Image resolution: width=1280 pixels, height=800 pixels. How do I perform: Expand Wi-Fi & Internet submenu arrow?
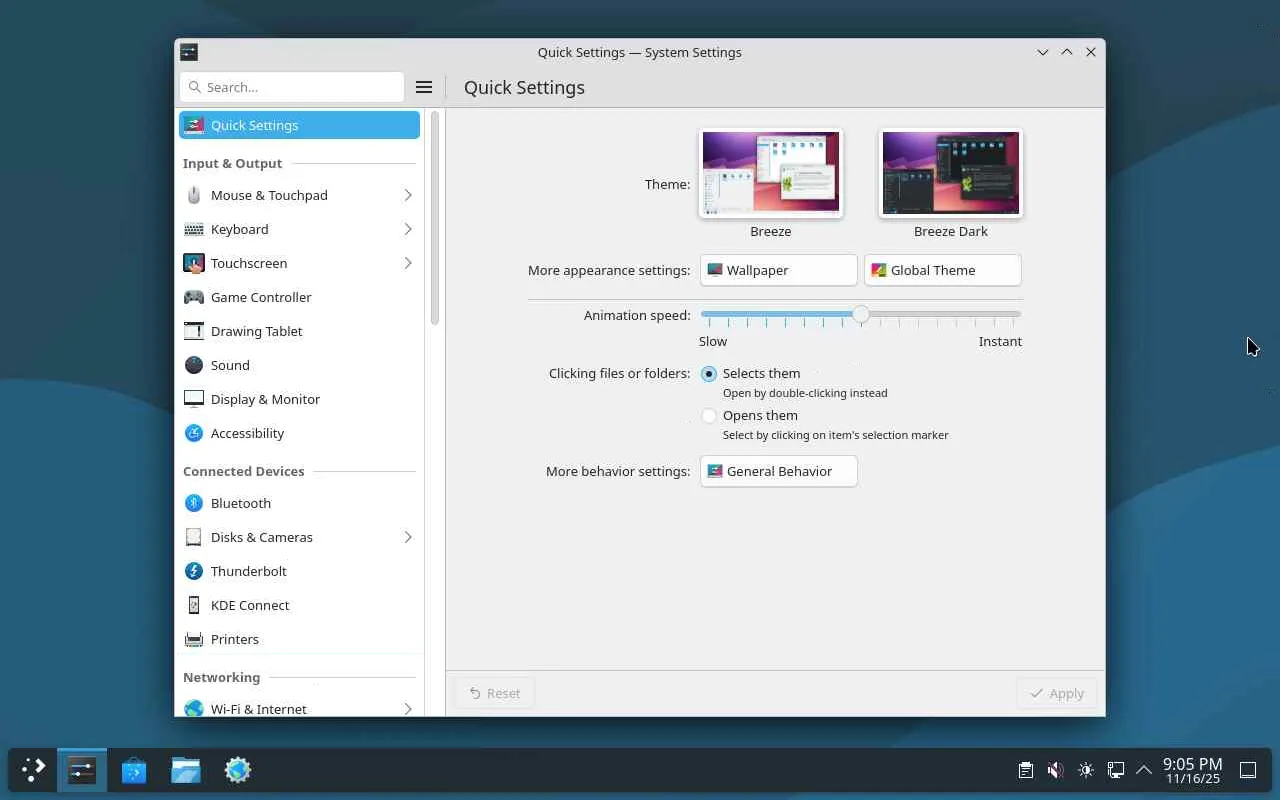pyautogui.click(x=408, y=708)
